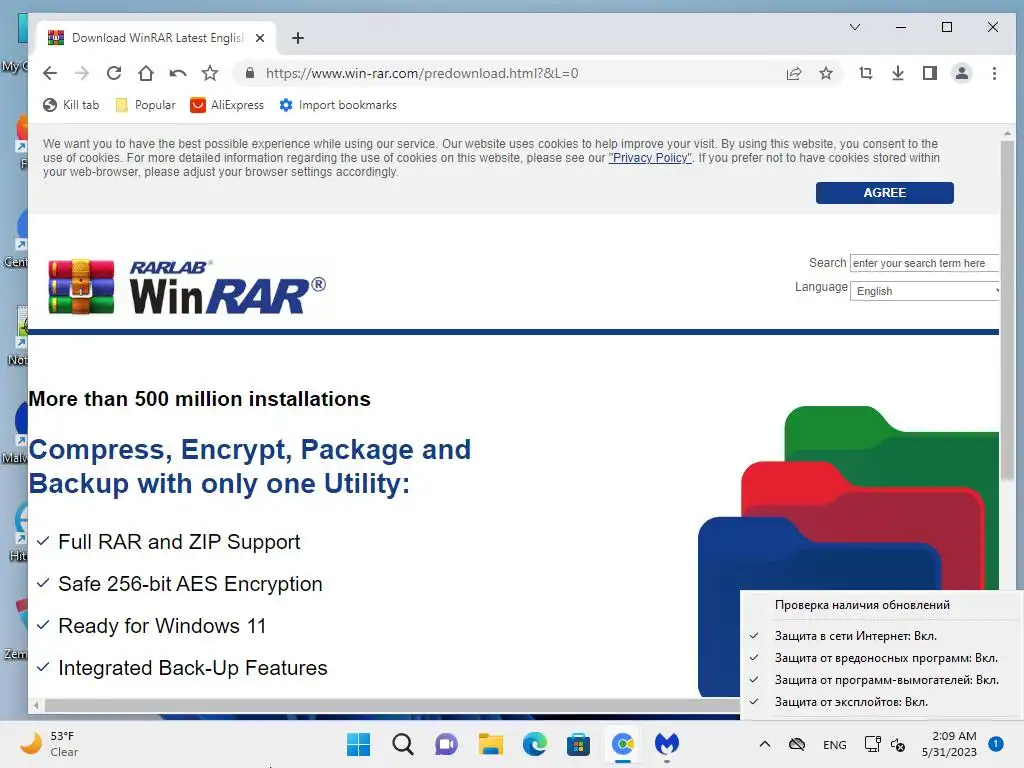
Task: Open Microsoft Store from taskbar
Action: point(579,744)
